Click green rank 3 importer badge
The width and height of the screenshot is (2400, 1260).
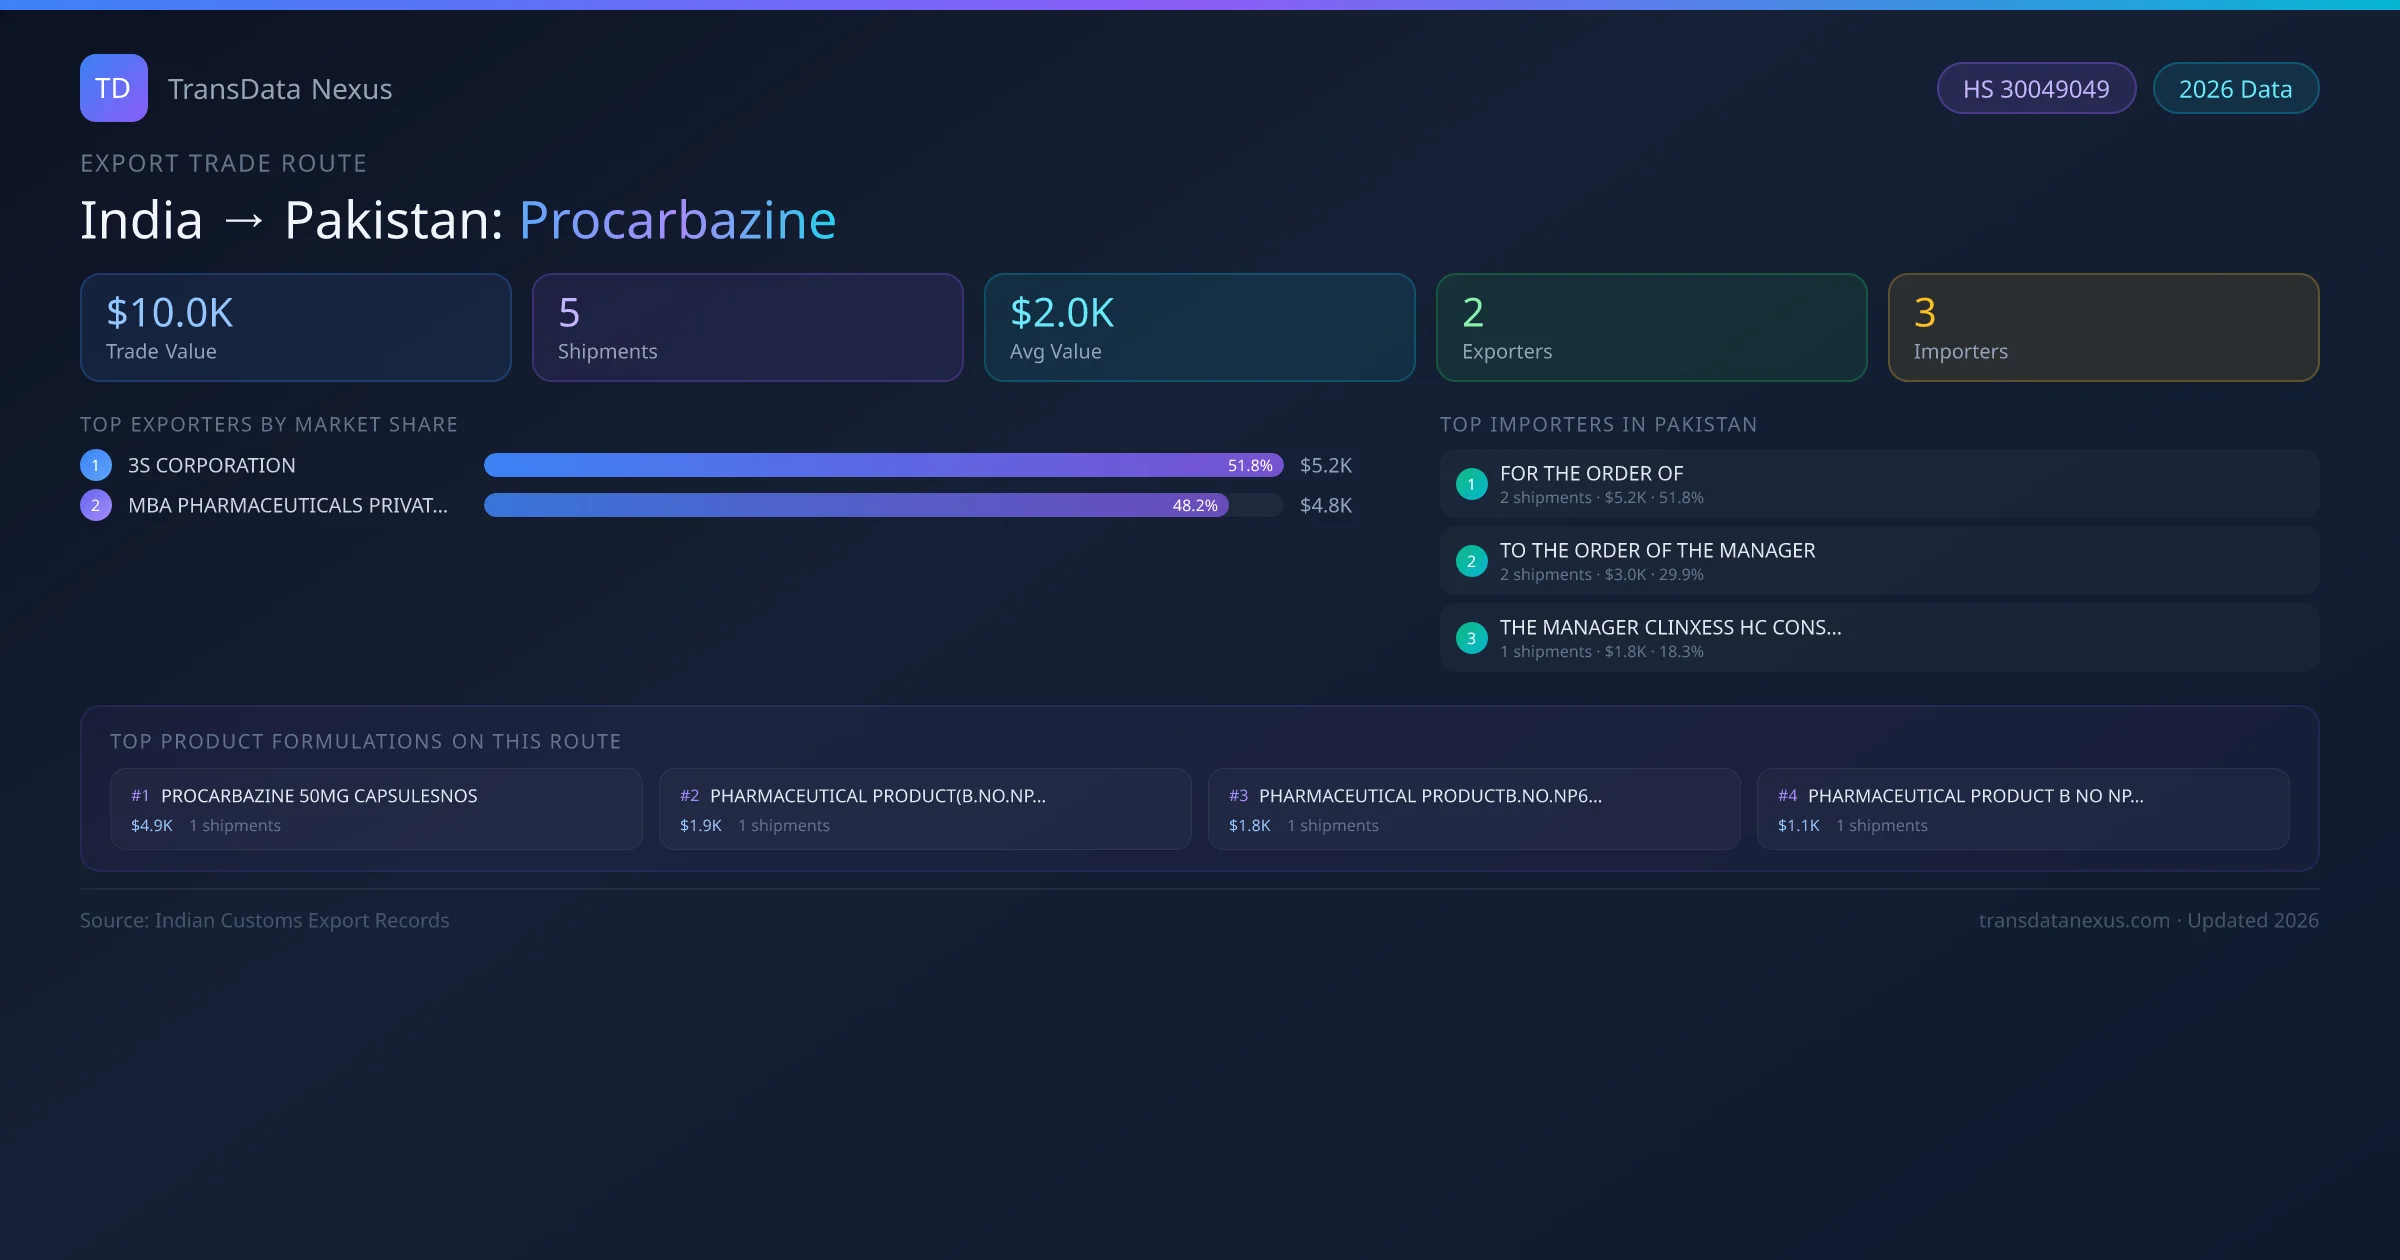(x=1471, y=638)
